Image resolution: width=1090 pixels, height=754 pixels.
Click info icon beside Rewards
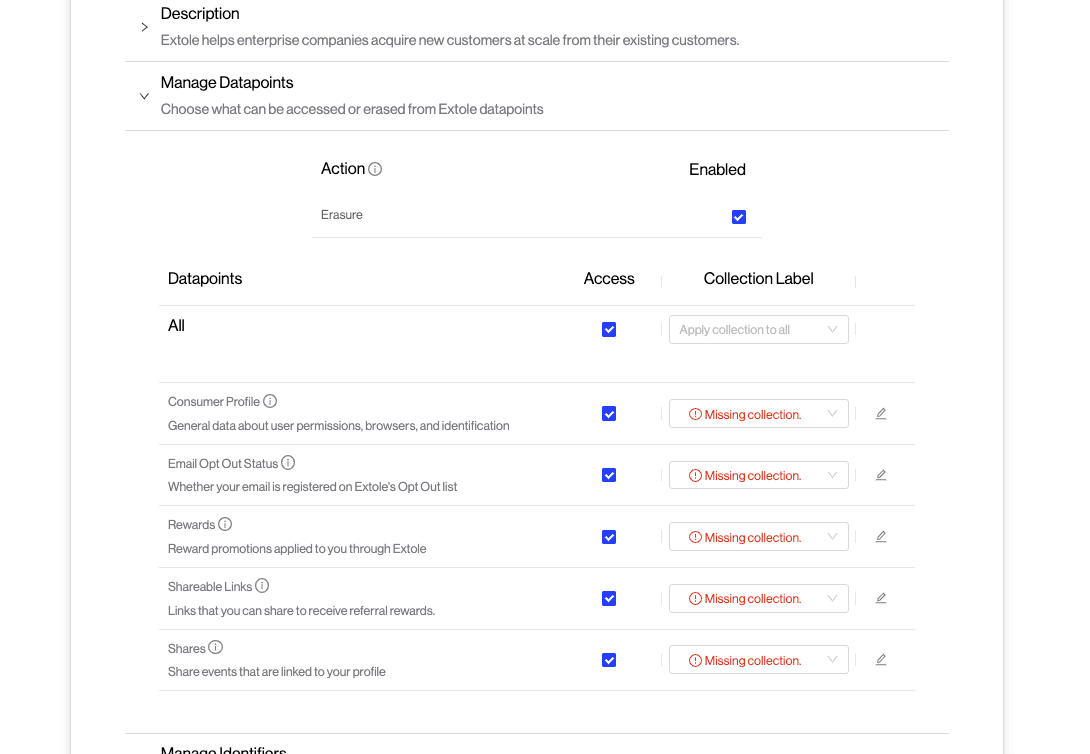coord(225,524)
